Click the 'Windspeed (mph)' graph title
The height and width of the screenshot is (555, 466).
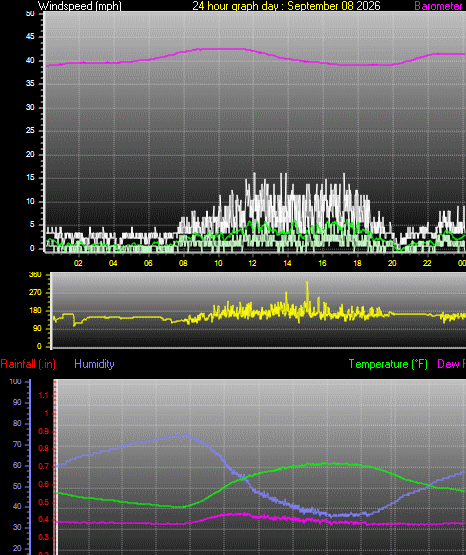(x=80, y=6)
